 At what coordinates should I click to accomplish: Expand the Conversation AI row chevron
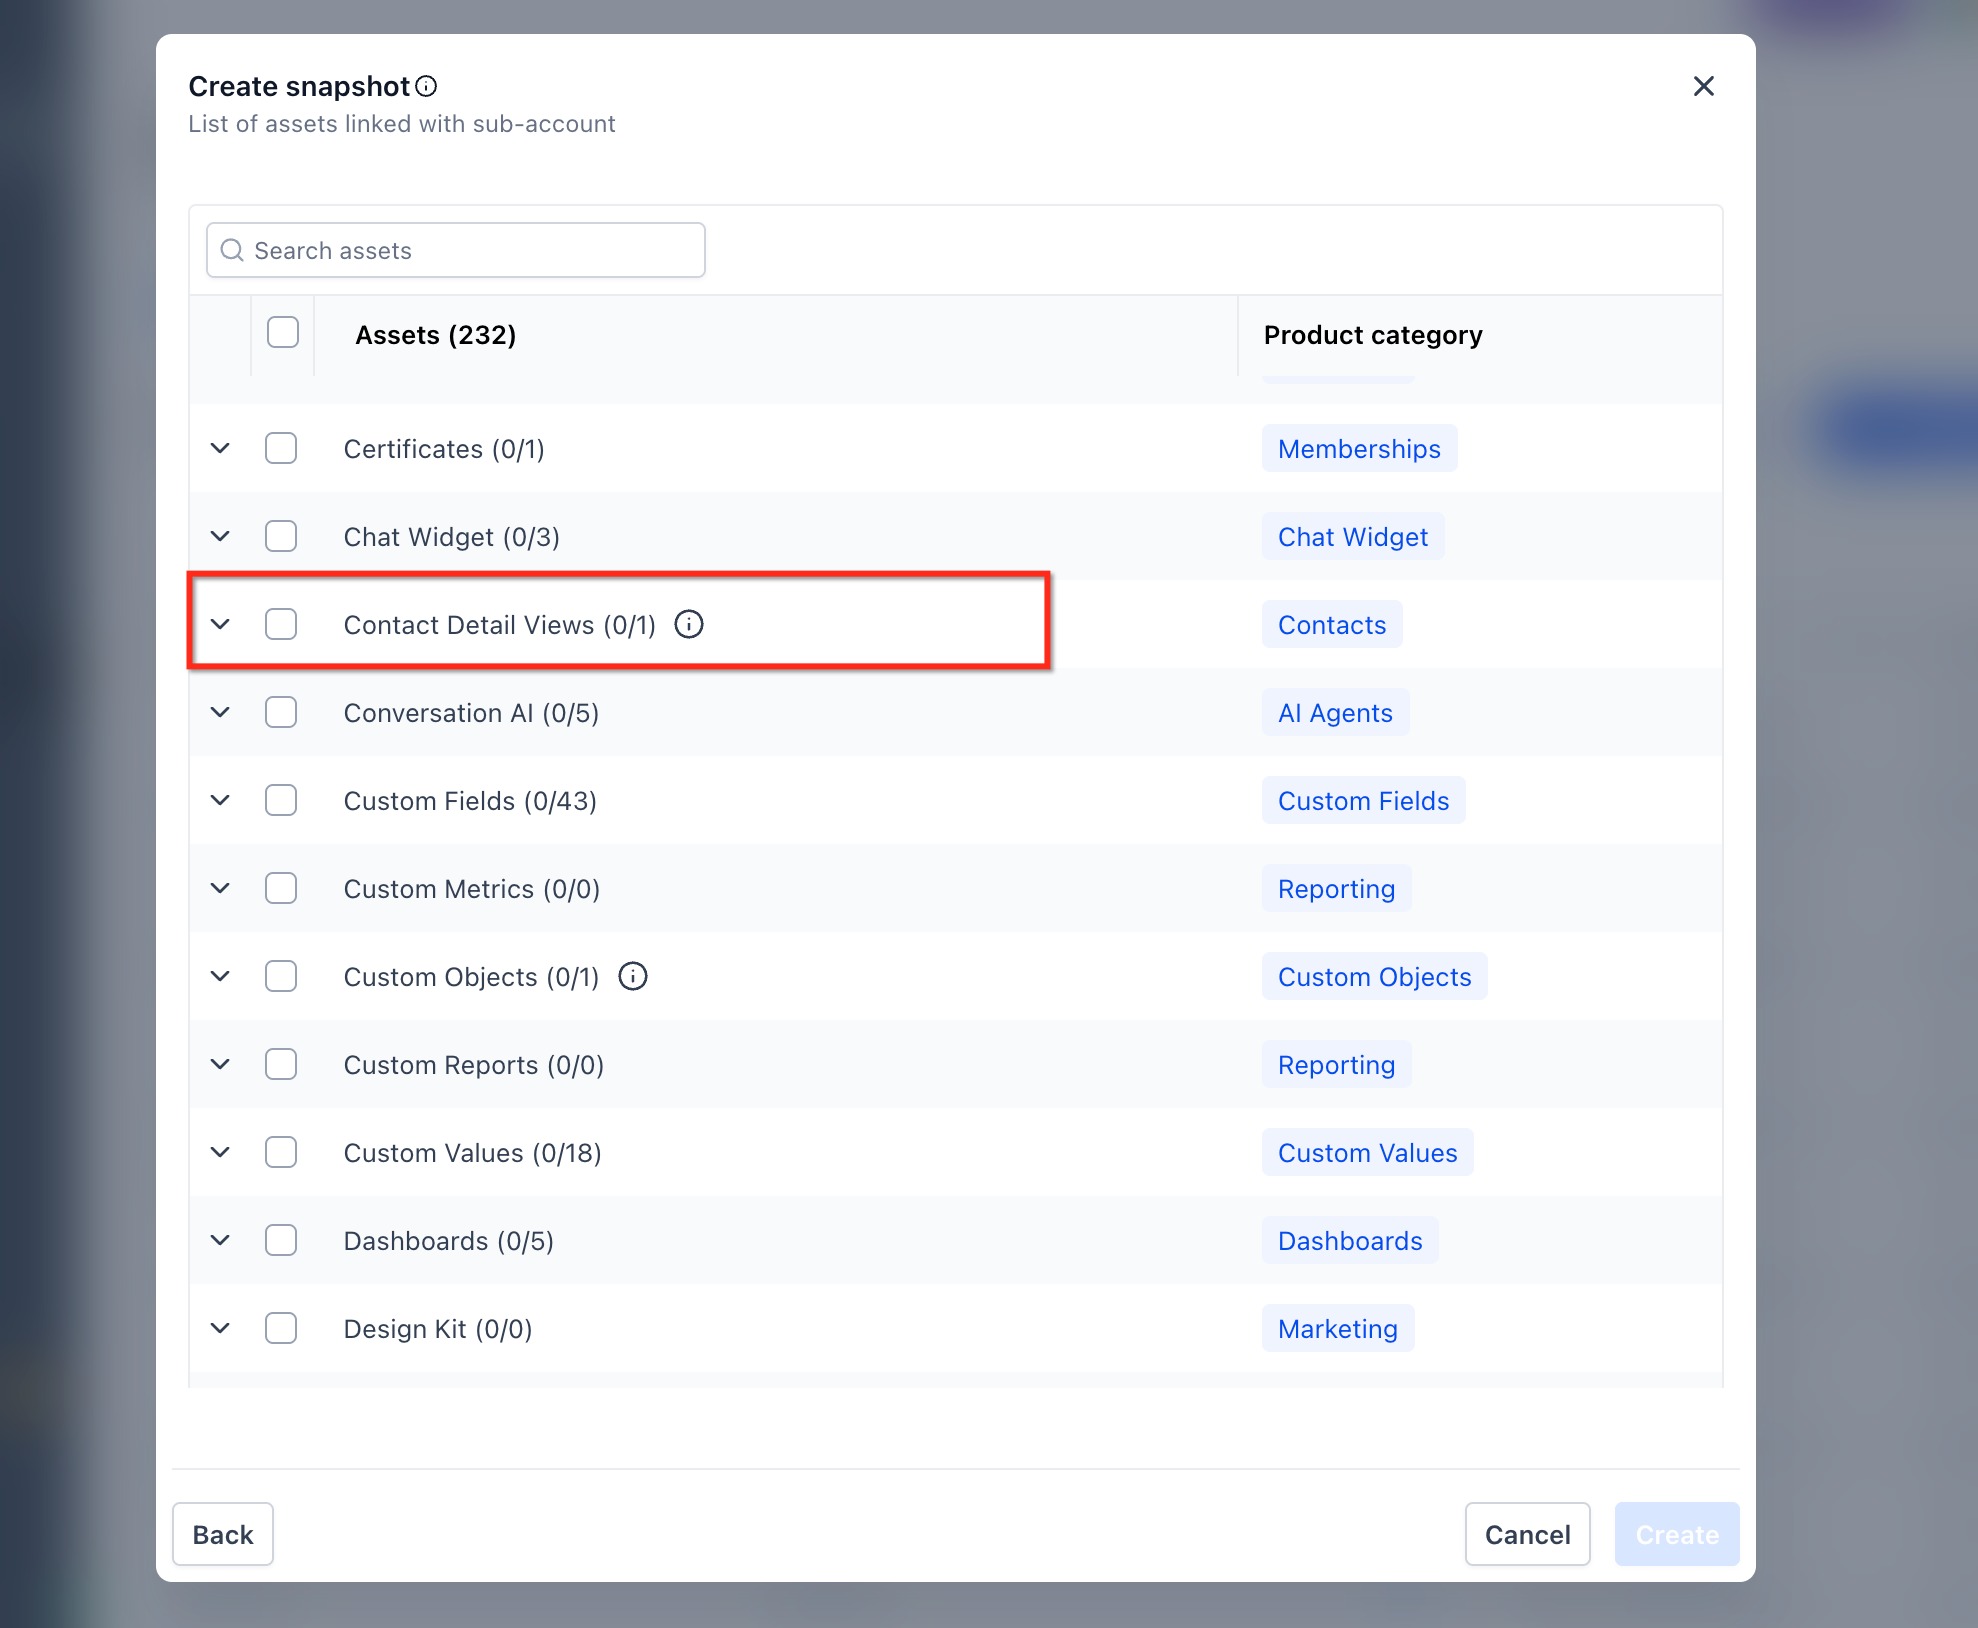[220, 712]
